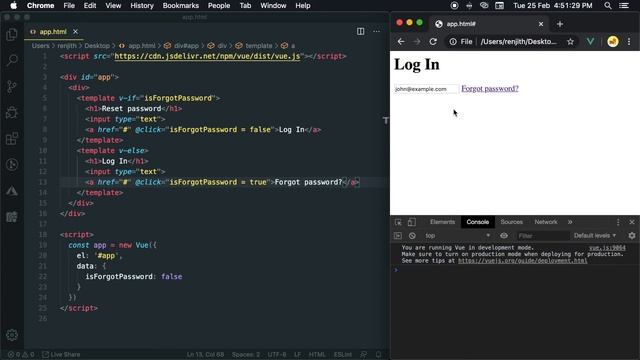This screenshot has height=360, width=640.
Task: Click the Chrome address bar
Action: click(518, 42)
